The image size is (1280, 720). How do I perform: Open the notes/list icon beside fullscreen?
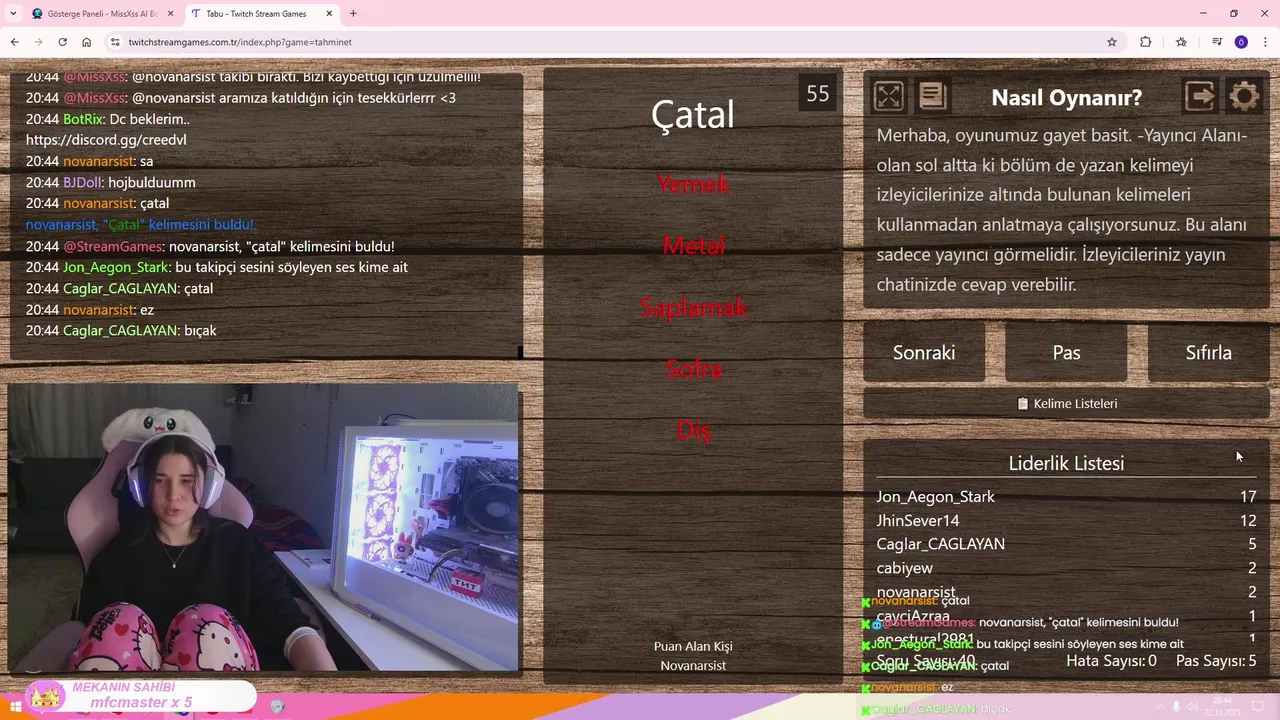click(932, 96)
